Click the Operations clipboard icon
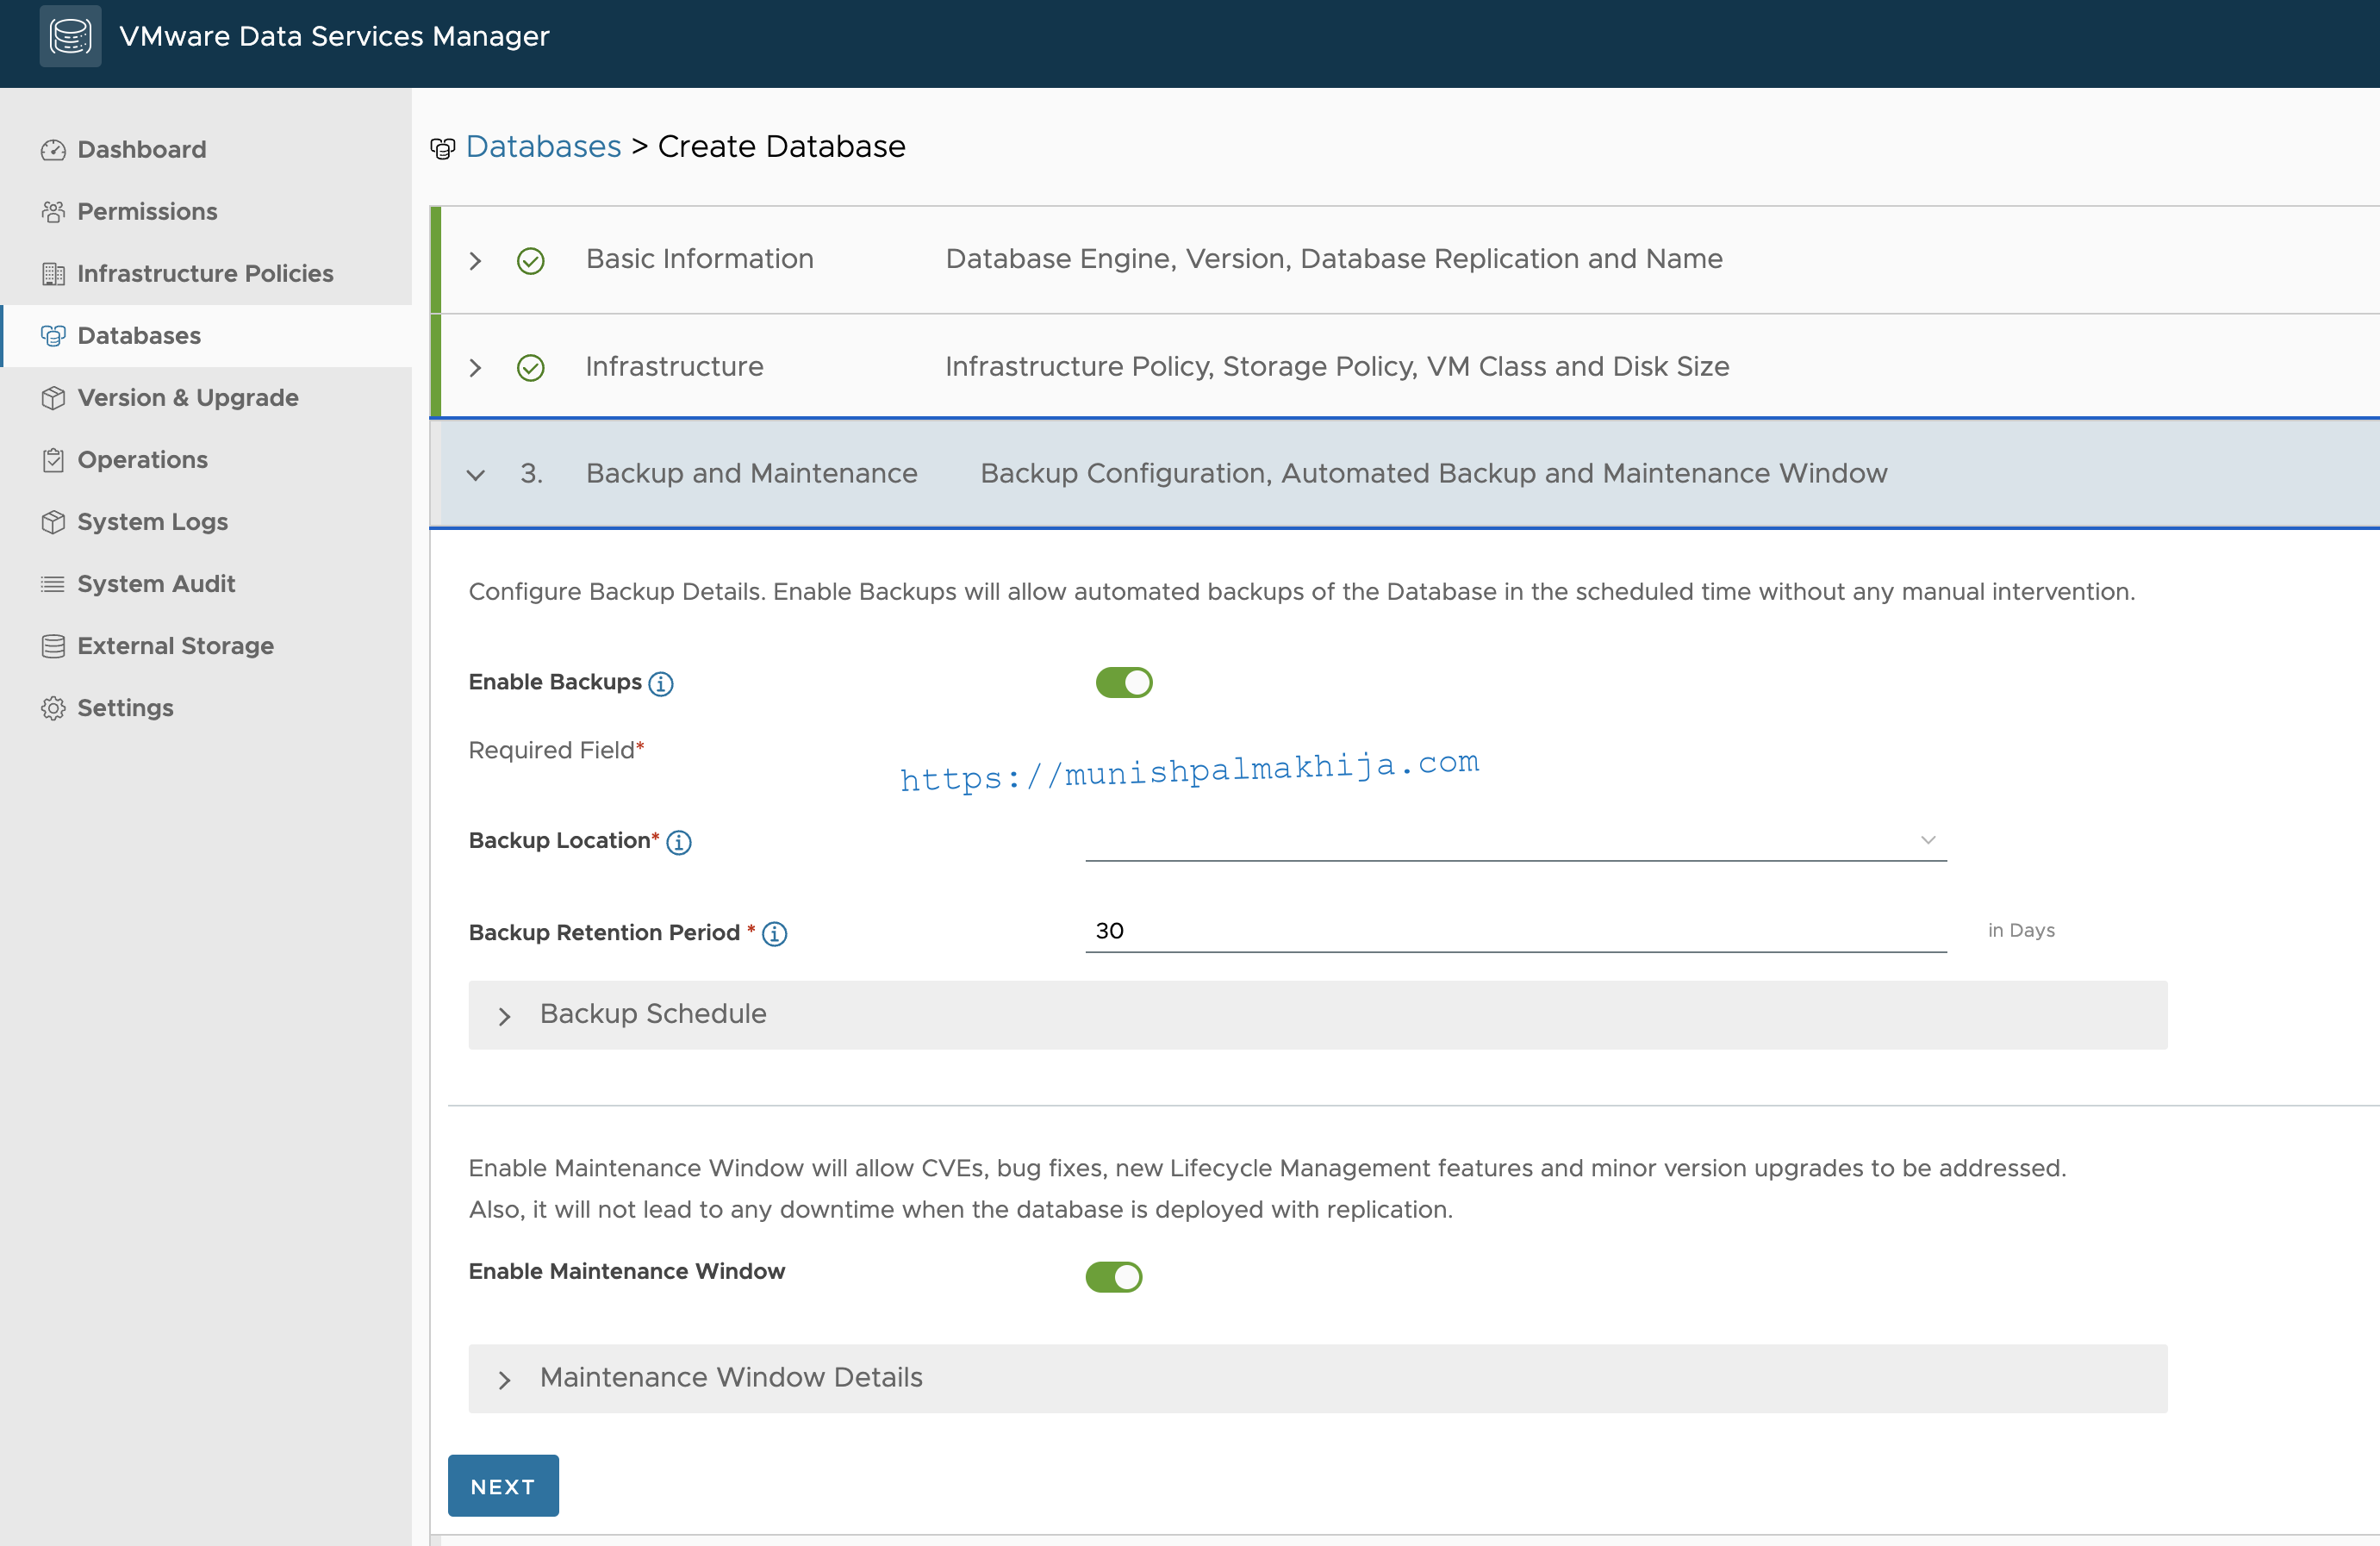 [x=53, y=460]
